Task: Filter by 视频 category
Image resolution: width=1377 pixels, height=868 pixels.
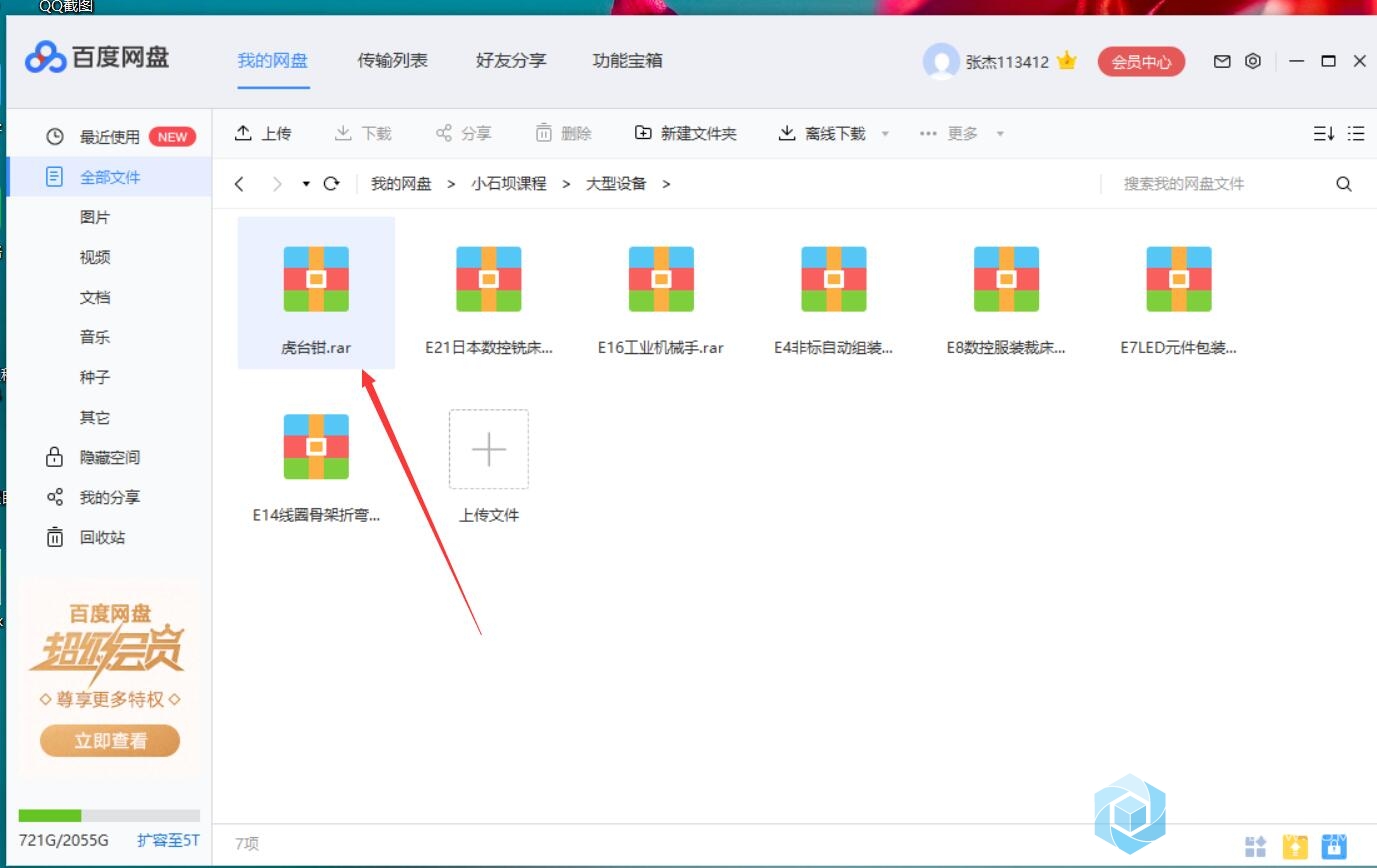Action: coord(95,257)
